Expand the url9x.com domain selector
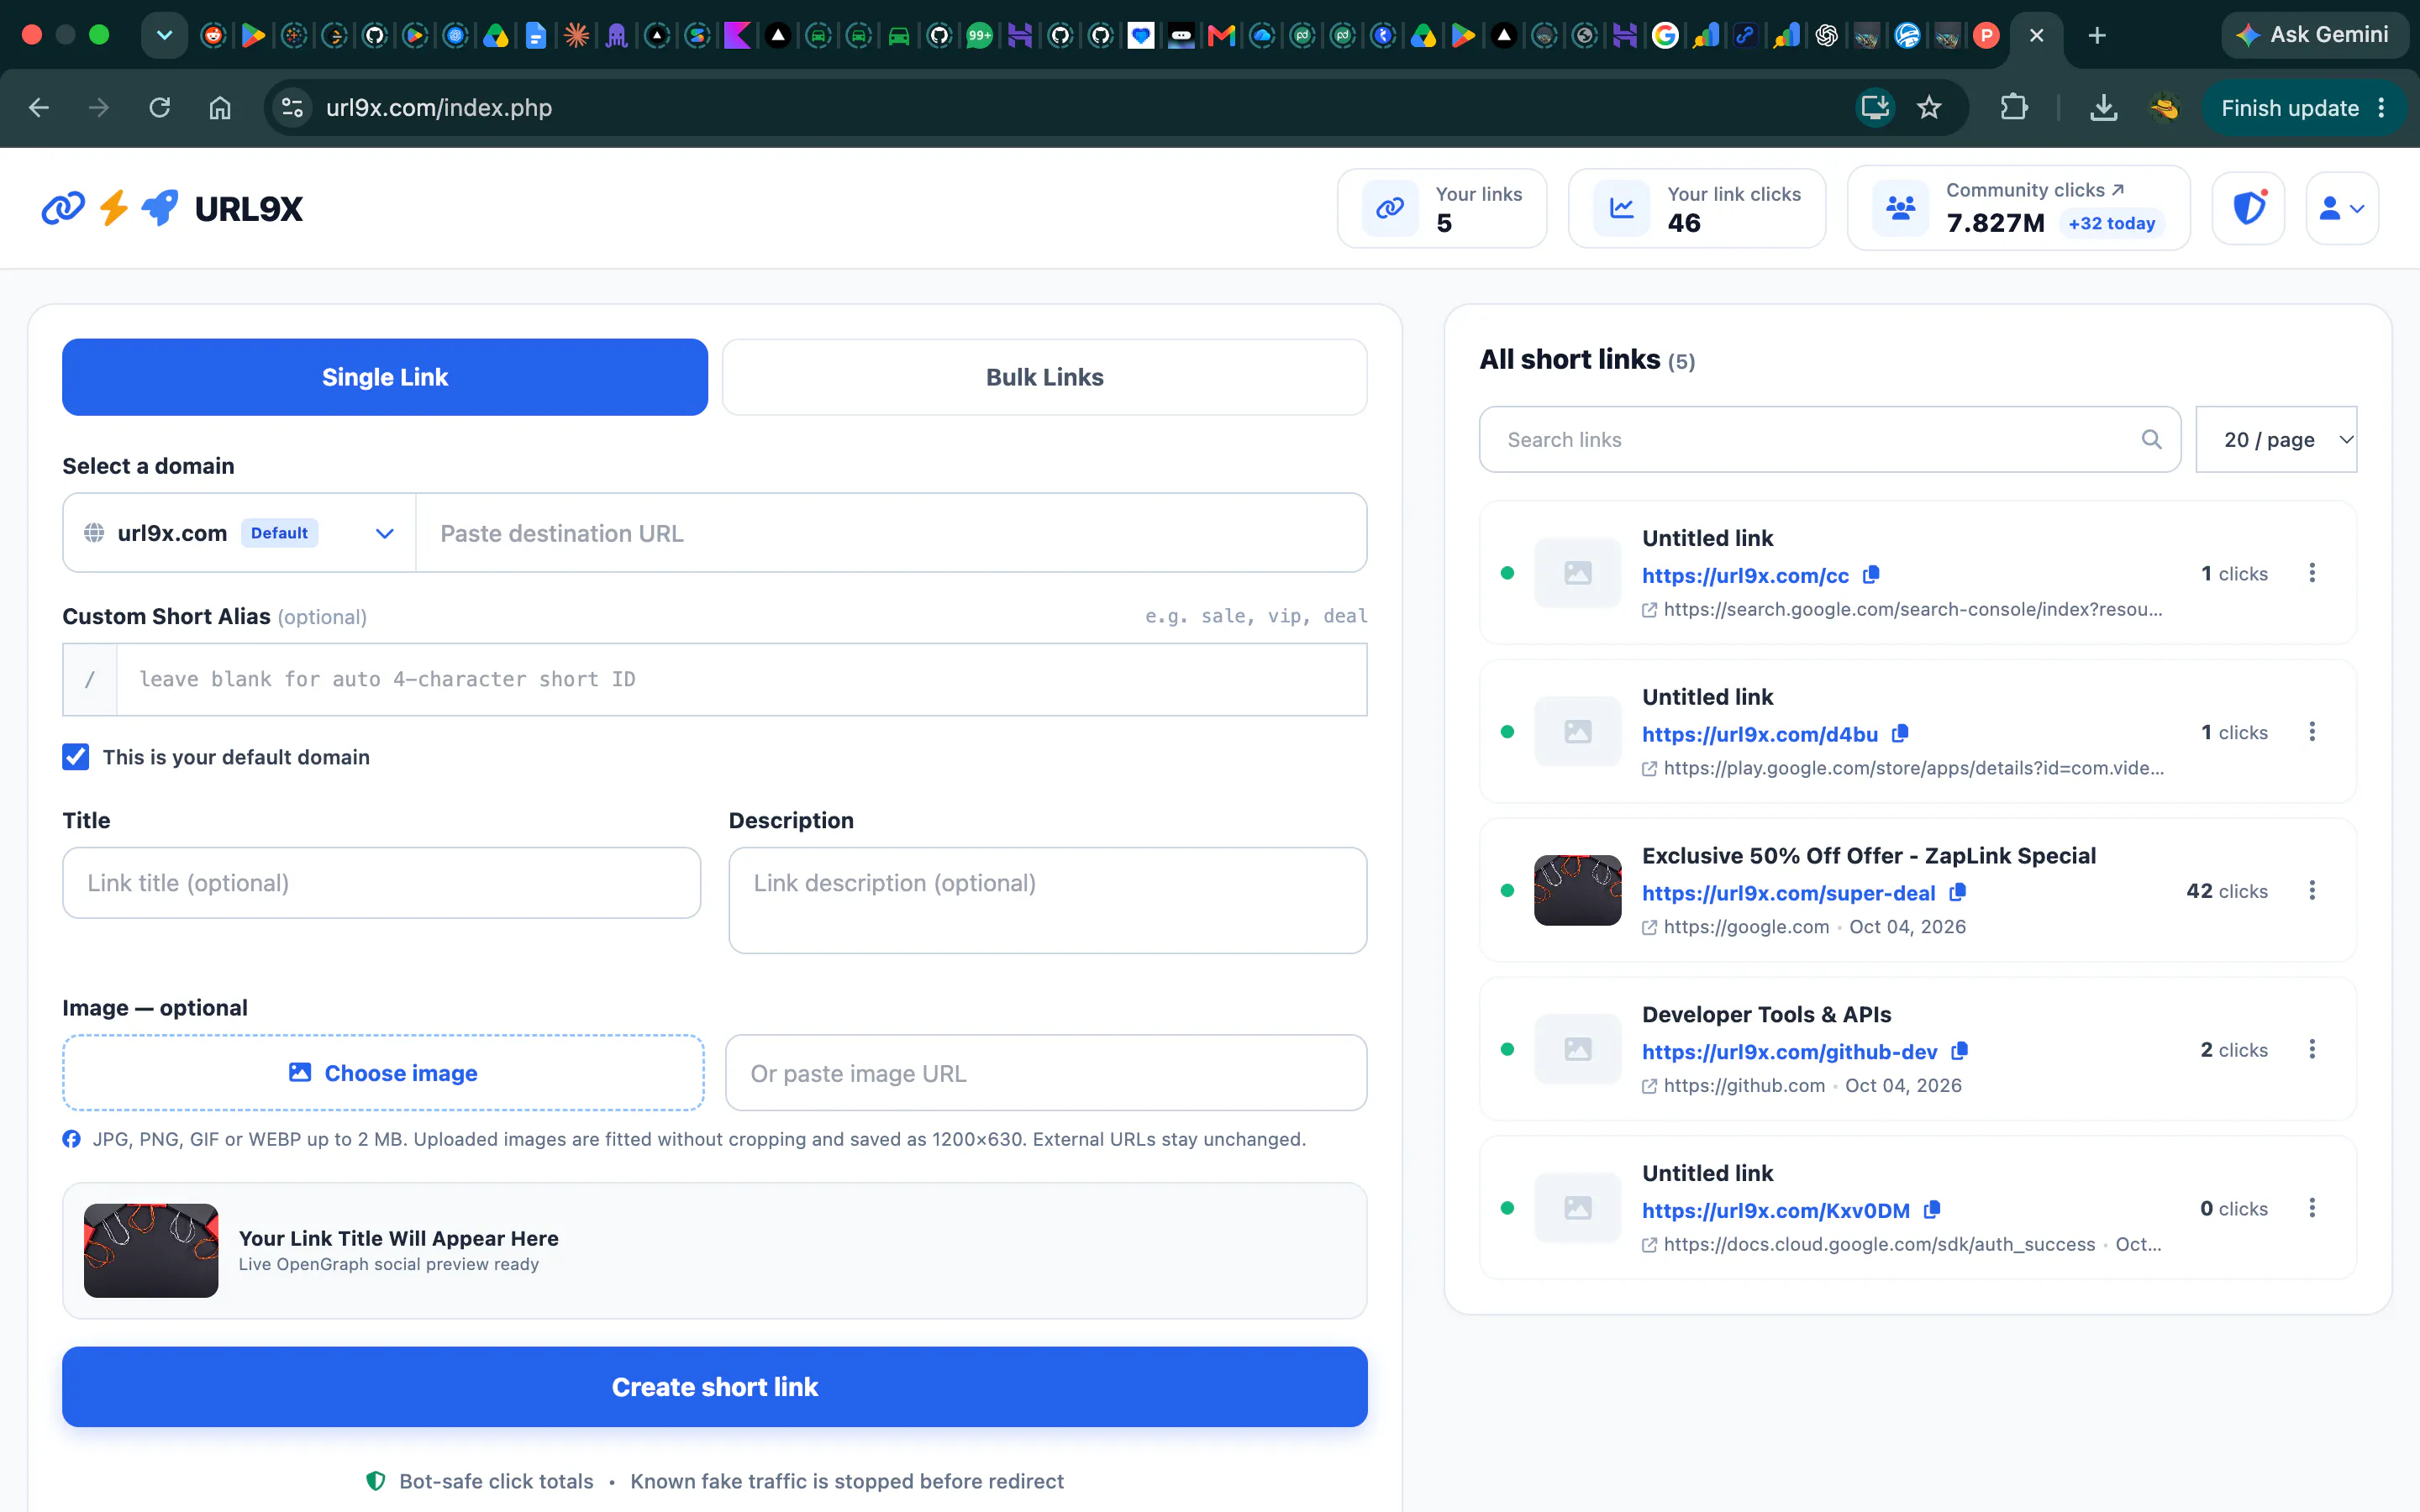The image size is (2420, 1512). coord(239,533)
